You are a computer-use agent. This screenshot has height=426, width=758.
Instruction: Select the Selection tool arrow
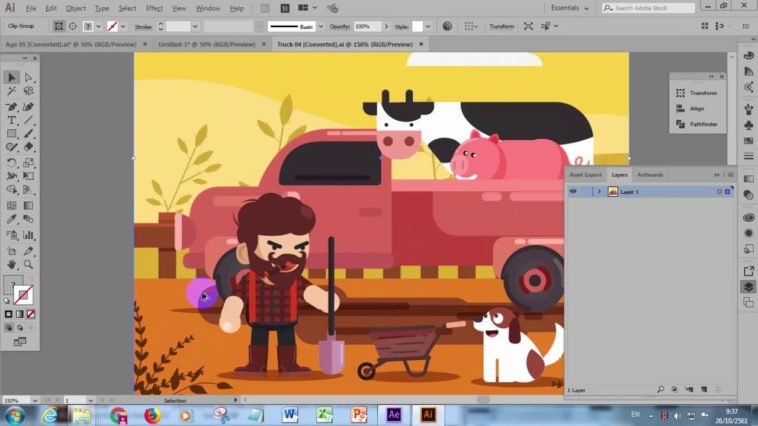point(12,77)
